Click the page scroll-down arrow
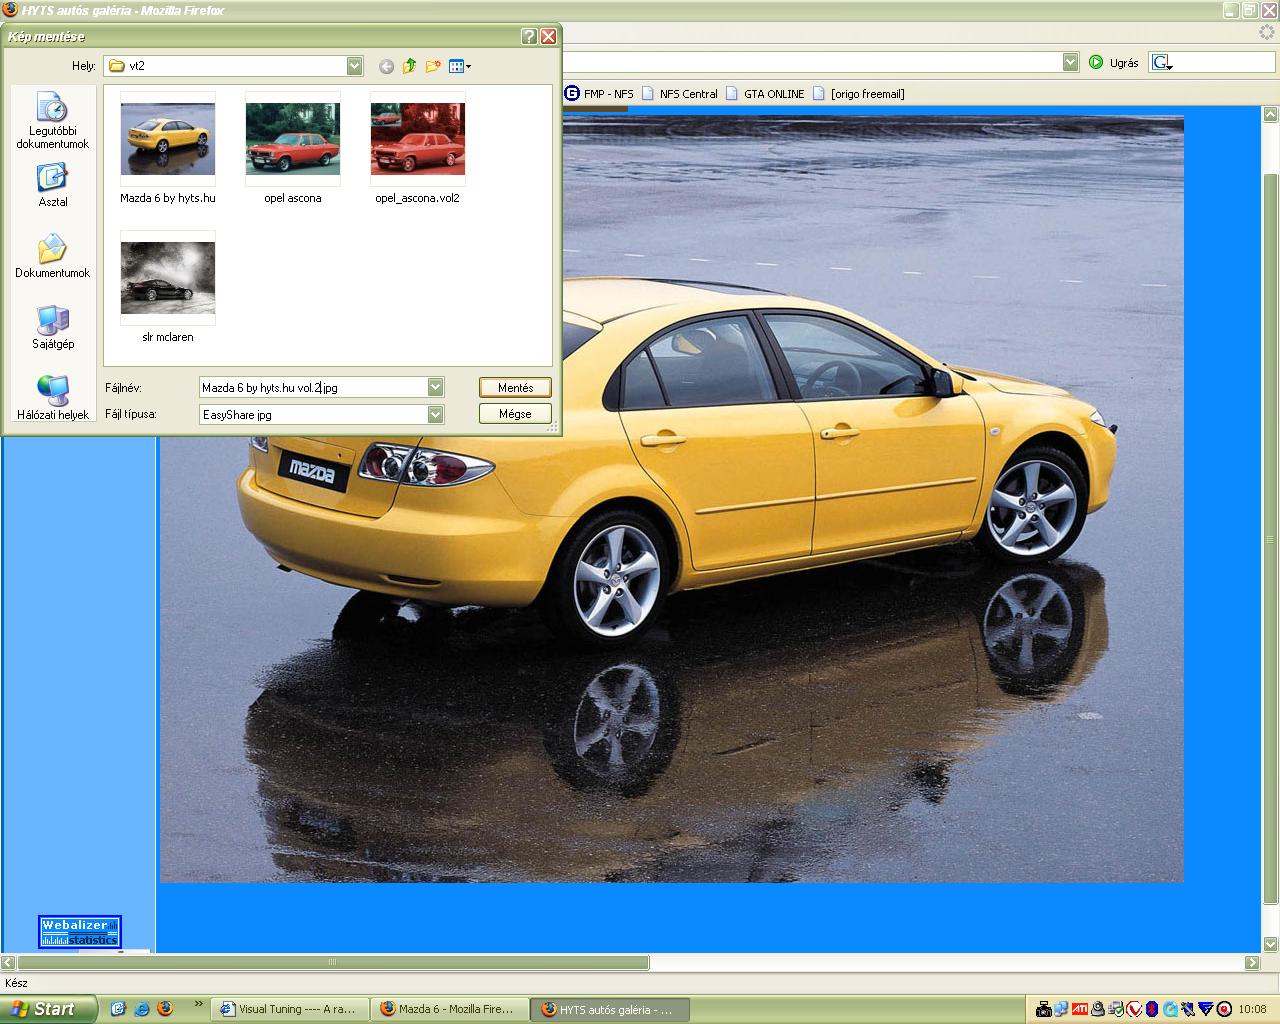 [1271, 944]
